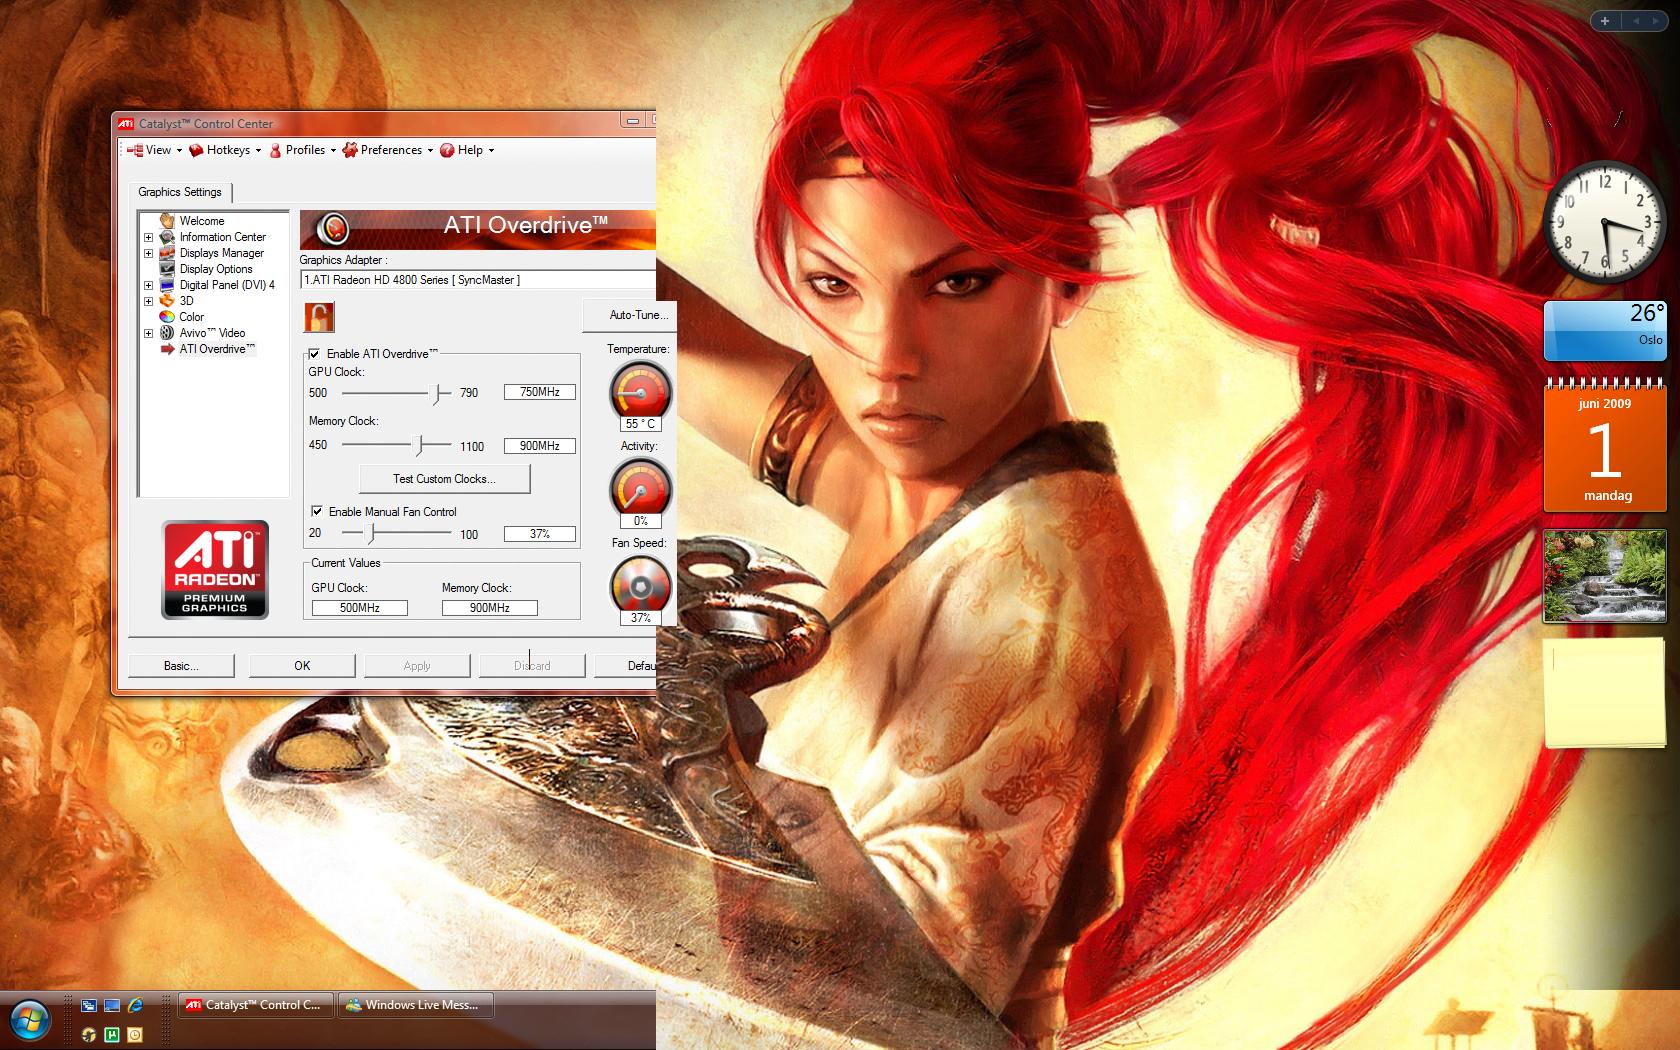The image size is (1680, 1050).
Task: Click the Fan Speed gauge dial
Action: pyautogui.click(x=640, y=585)
